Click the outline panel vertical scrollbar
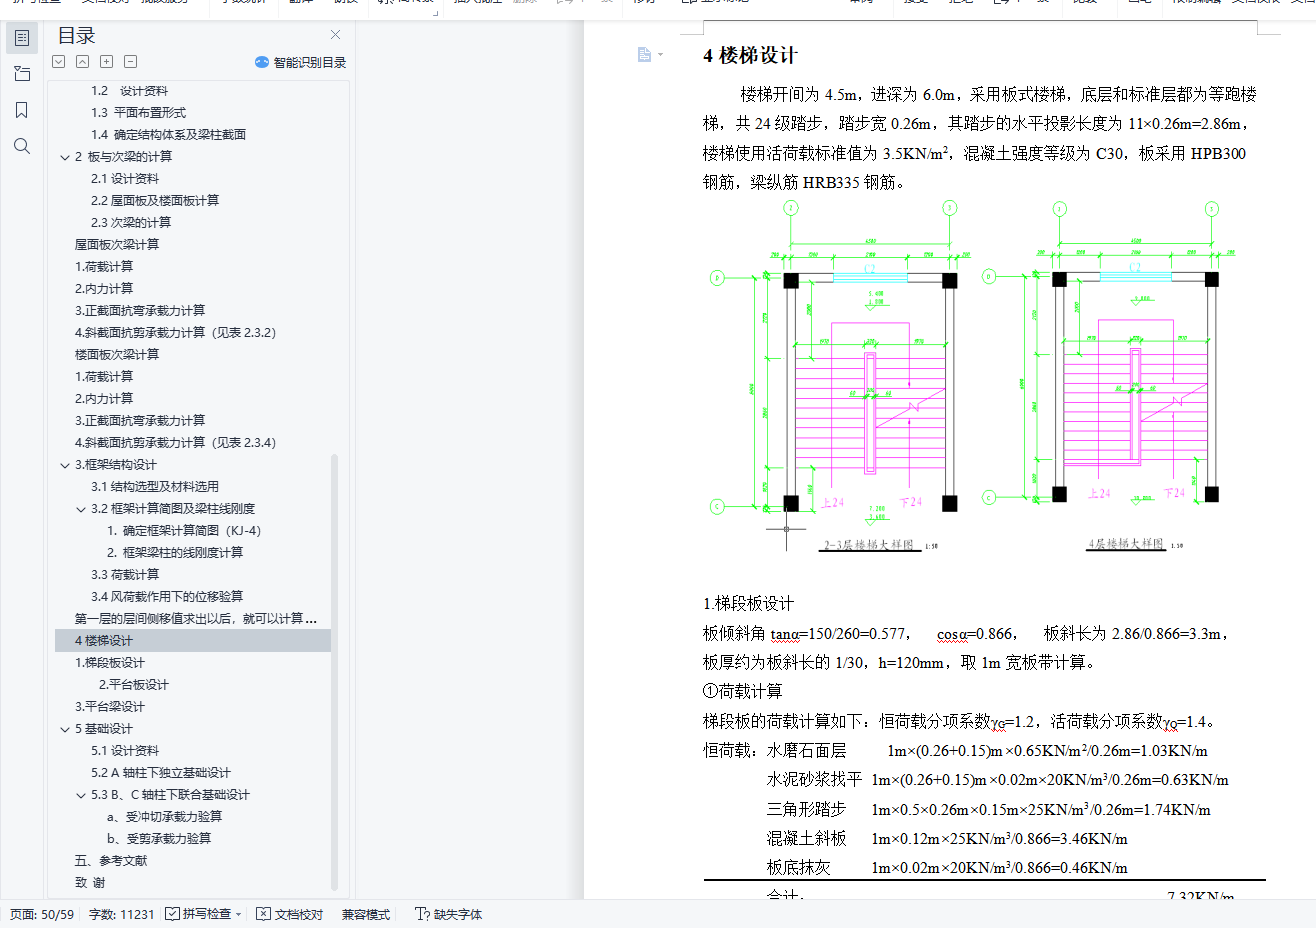The image size is (1316, 928). tap(334, 673)
